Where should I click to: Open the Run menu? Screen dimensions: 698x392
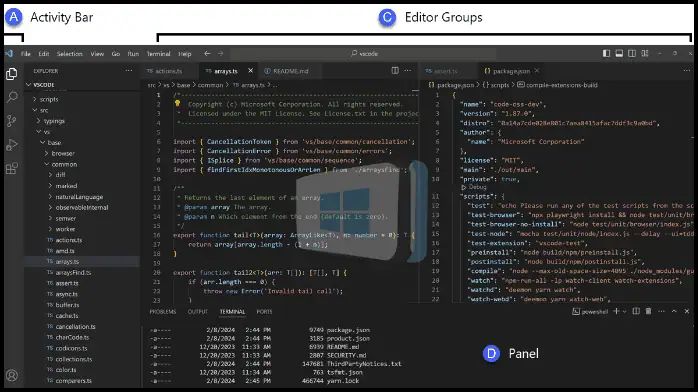click(133, 54)
